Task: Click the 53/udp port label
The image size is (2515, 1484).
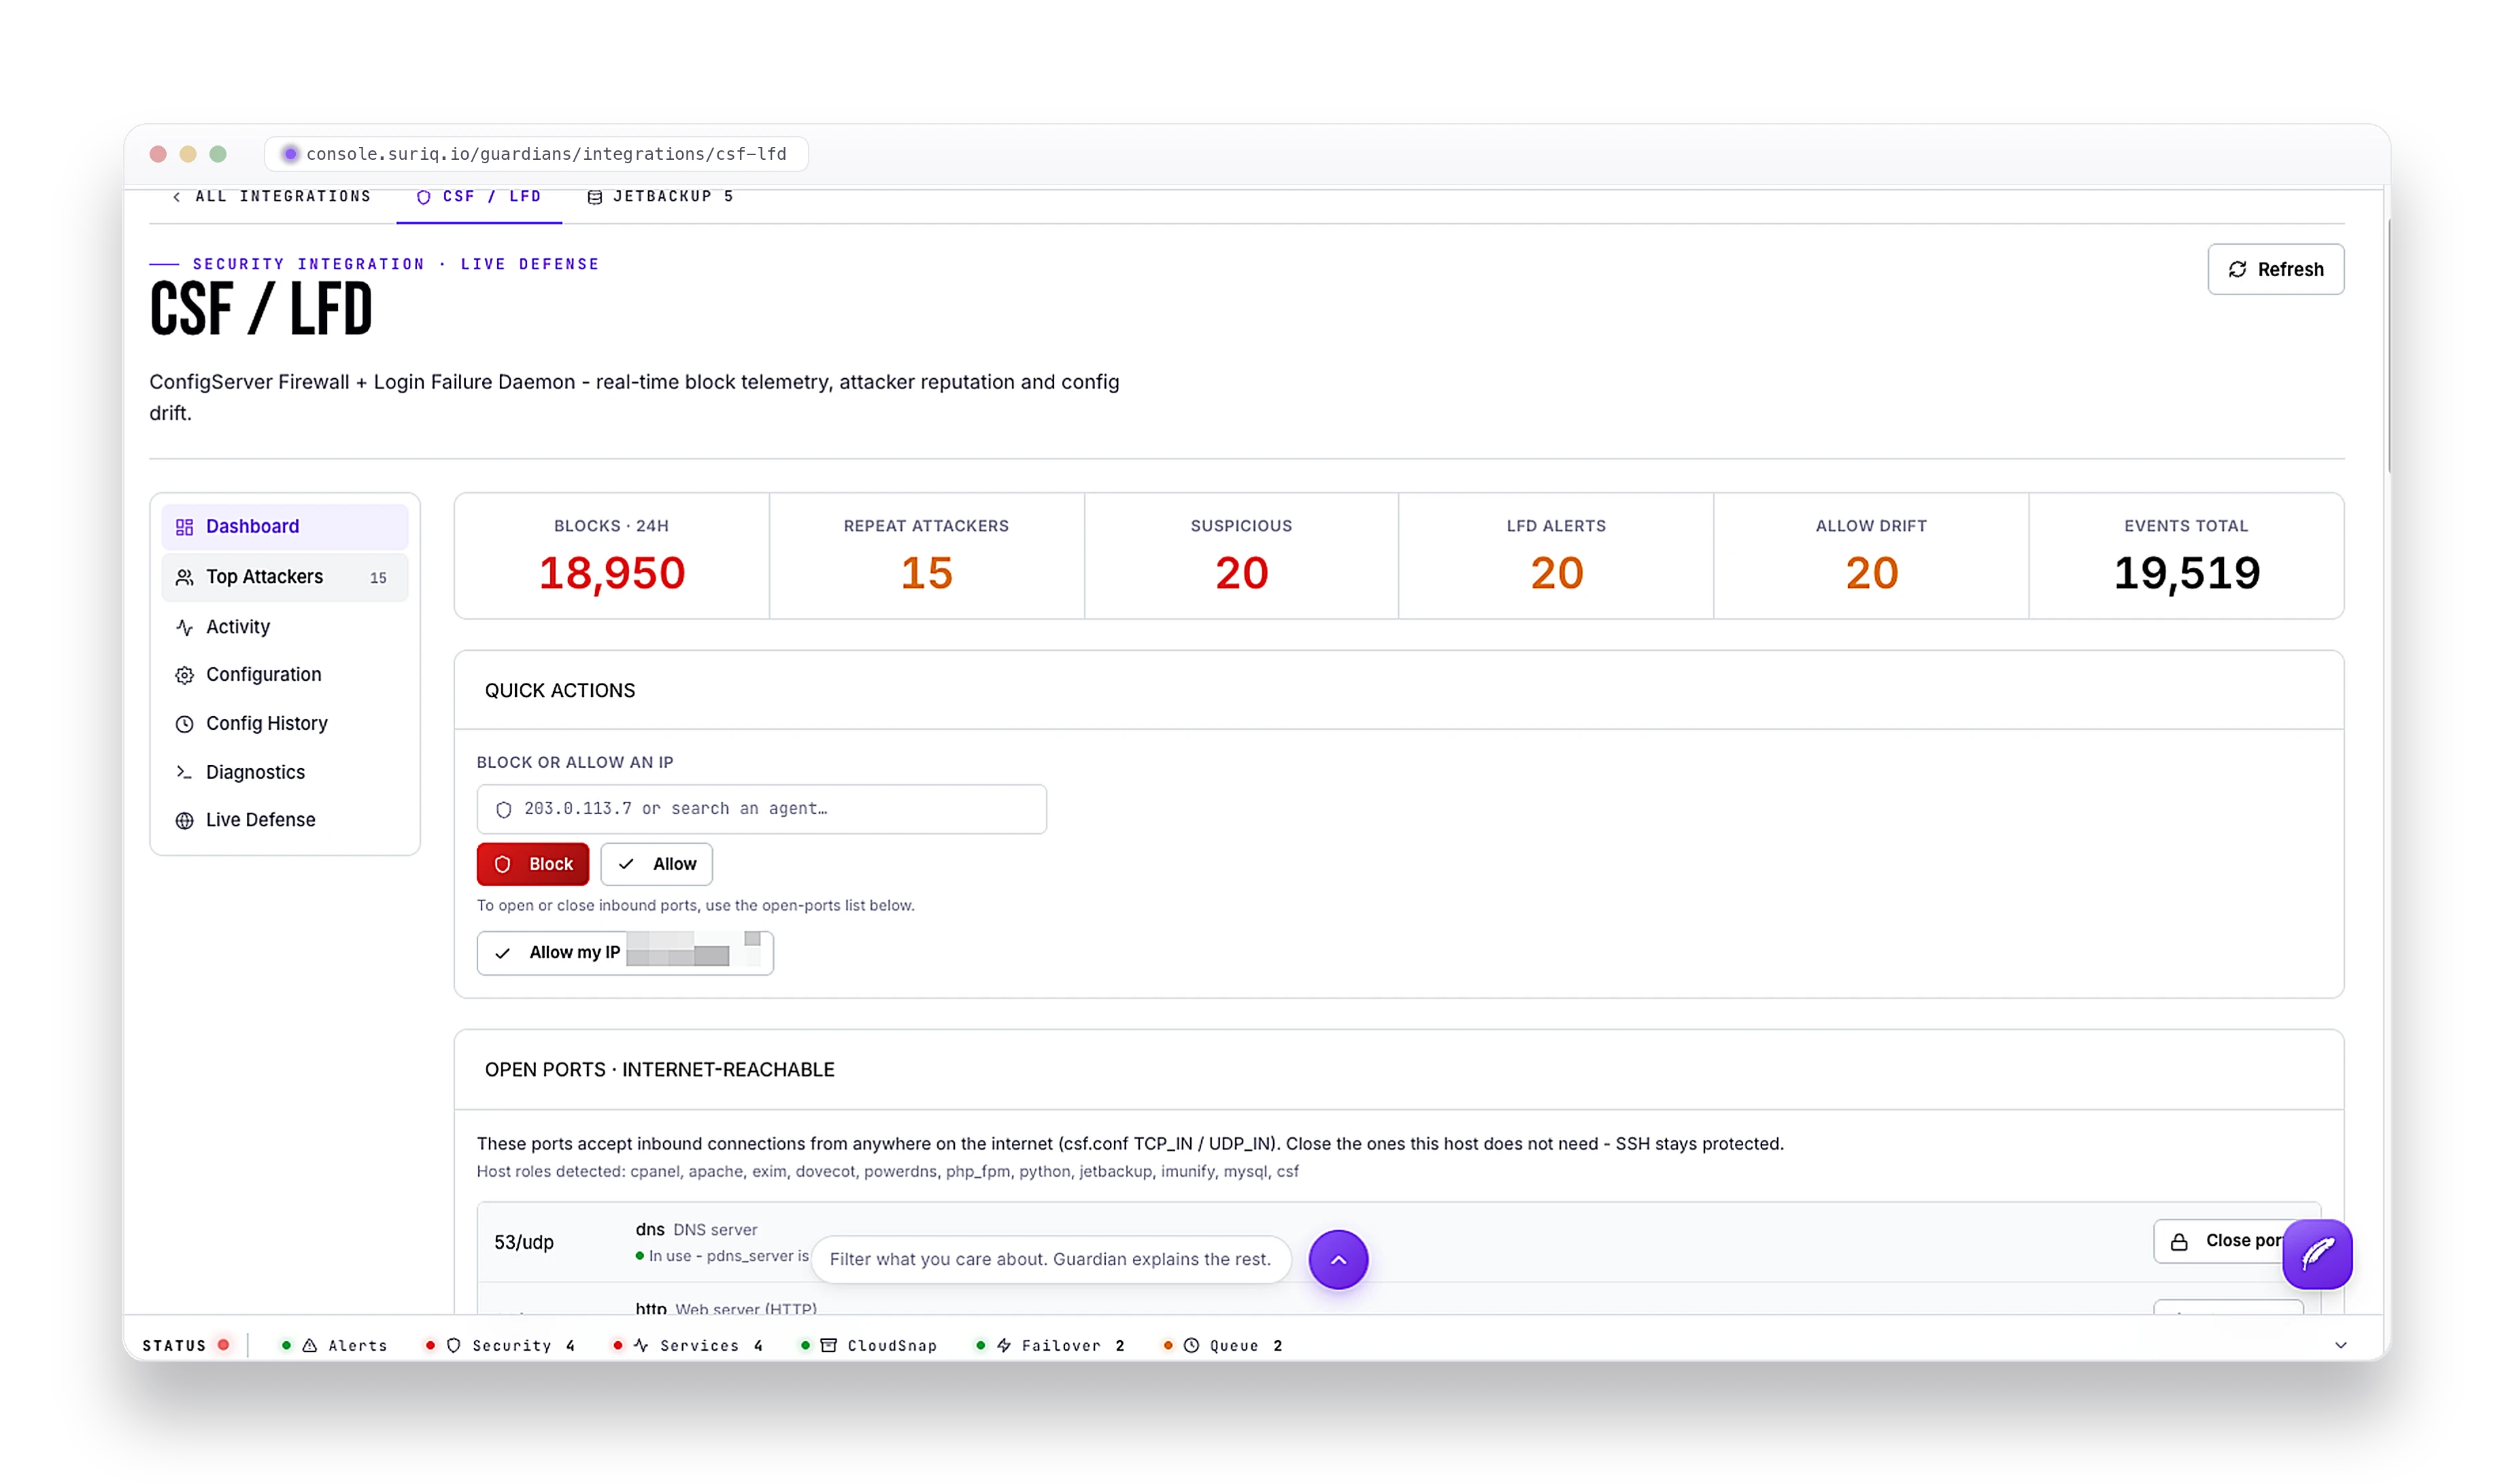Action: point(524,1243)
